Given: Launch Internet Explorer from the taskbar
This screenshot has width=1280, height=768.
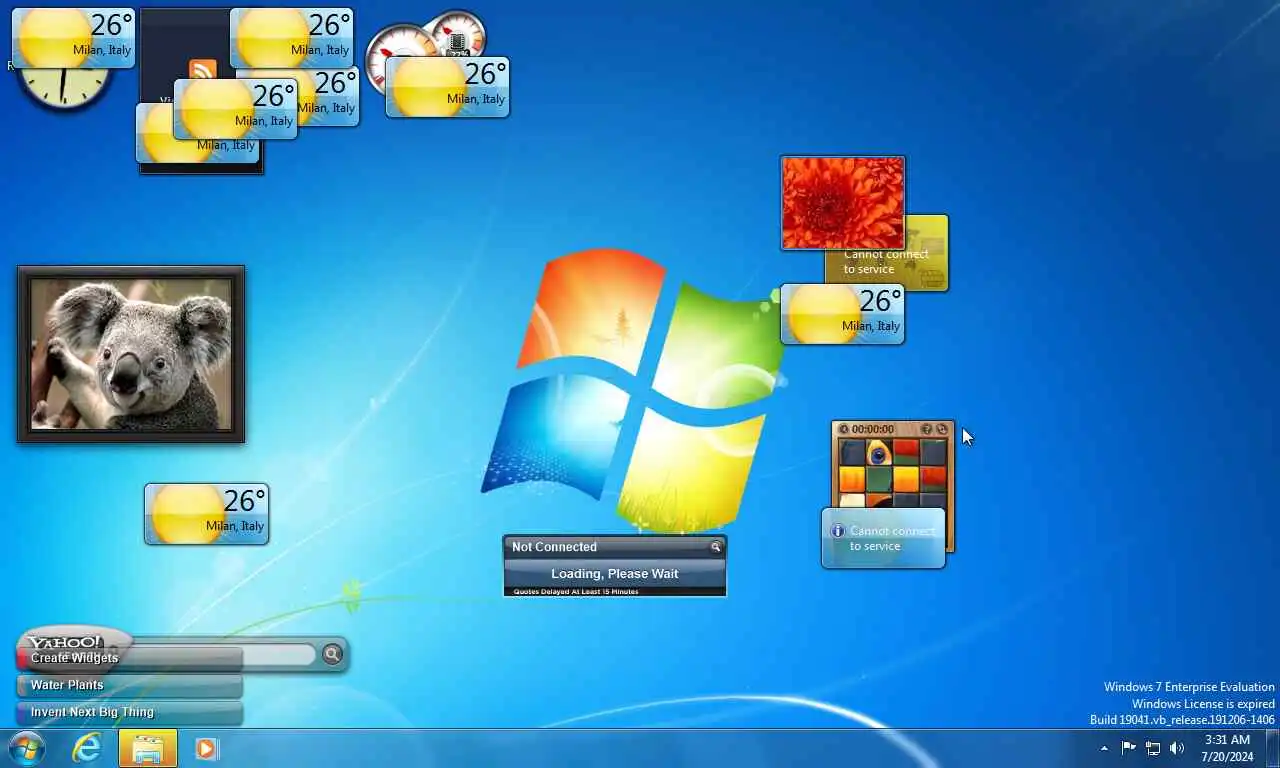Looking at the screenshot, I should 87,748.
